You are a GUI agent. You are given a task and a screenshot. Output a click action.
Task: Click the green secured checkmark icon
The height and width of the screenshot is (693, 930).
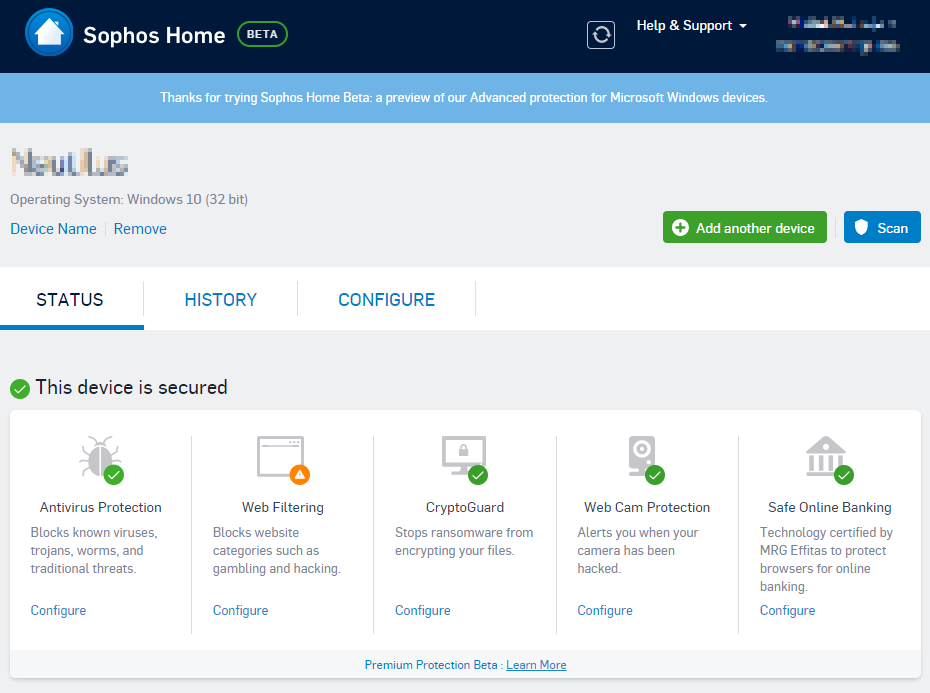[x=20, y=389]
